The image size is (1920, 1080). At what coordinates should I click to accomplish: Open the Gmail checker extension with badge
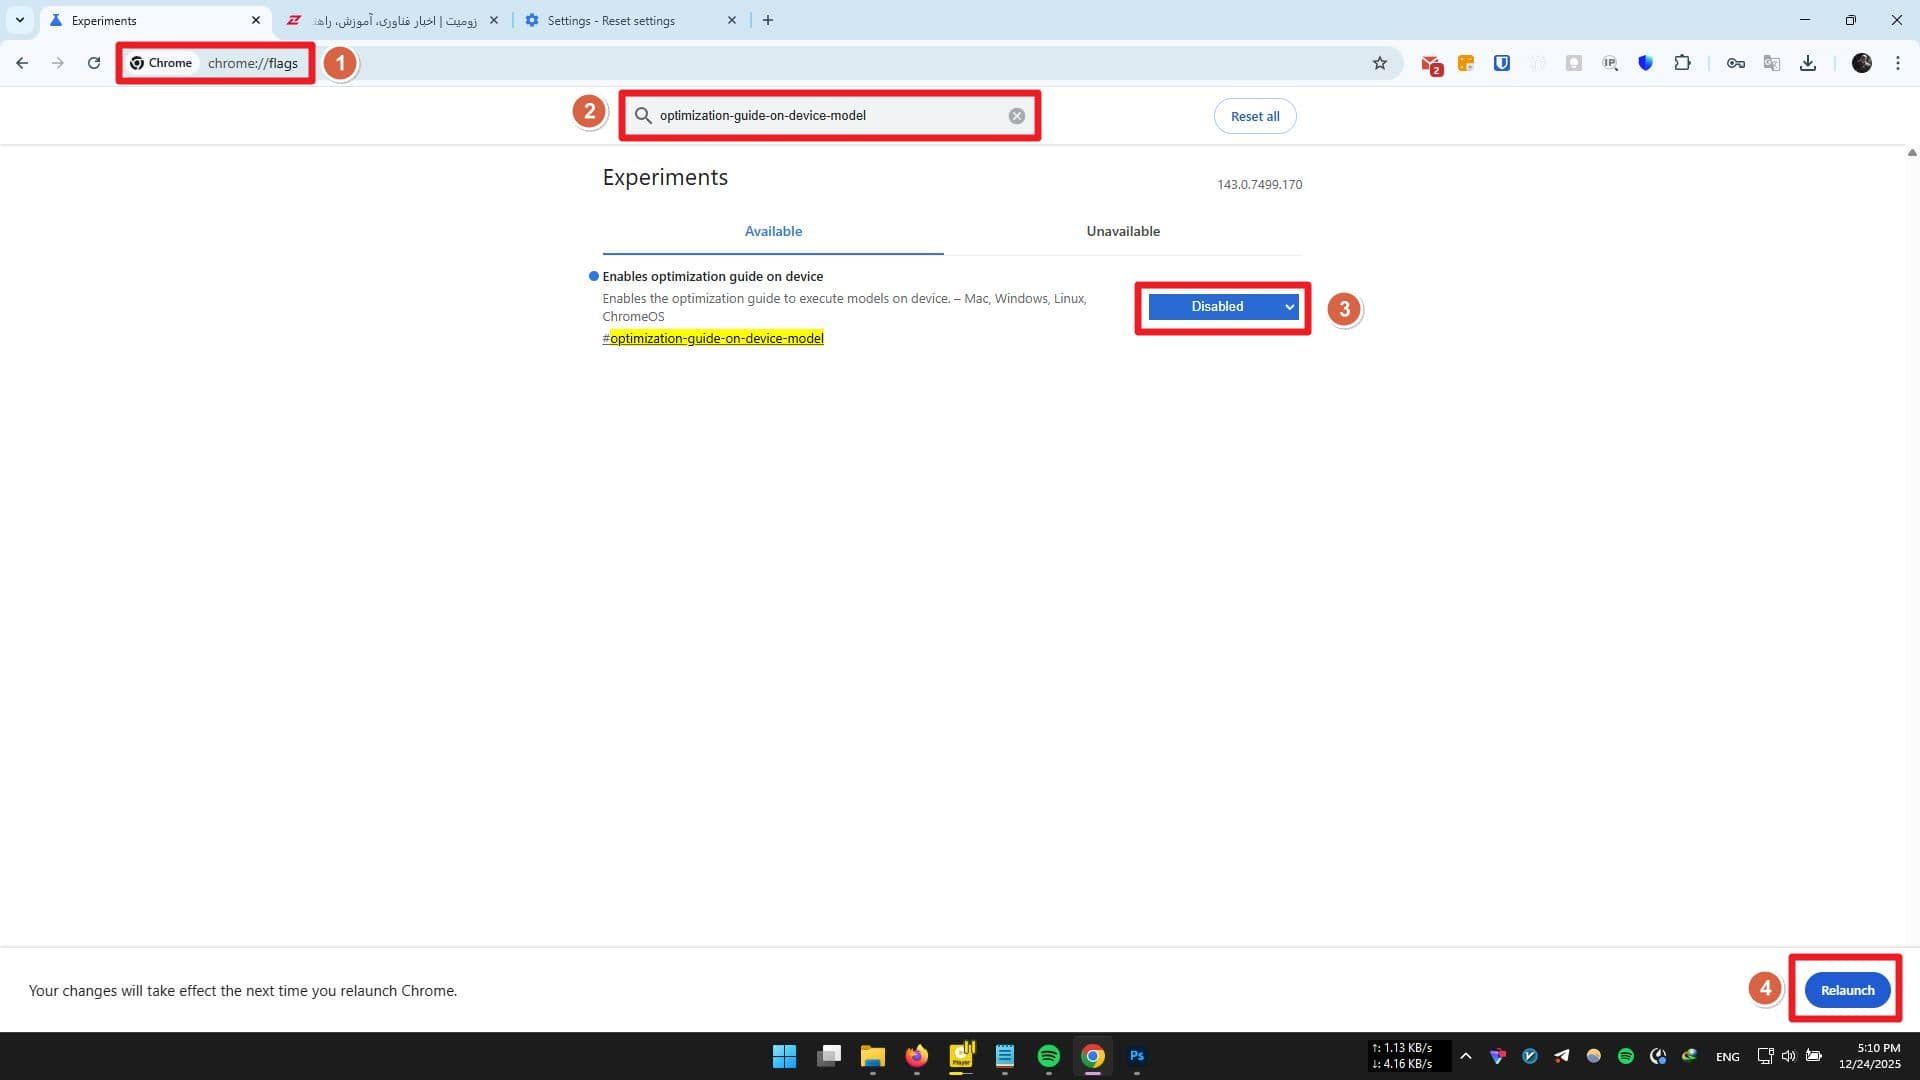coord(1431,64)
